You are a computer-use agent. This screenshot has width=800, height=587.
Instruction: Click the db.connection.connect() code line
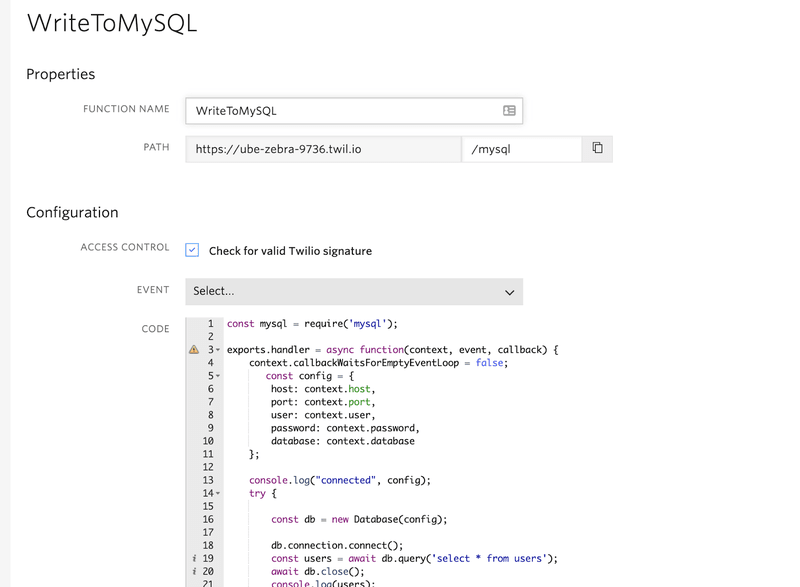click(337, 546)
